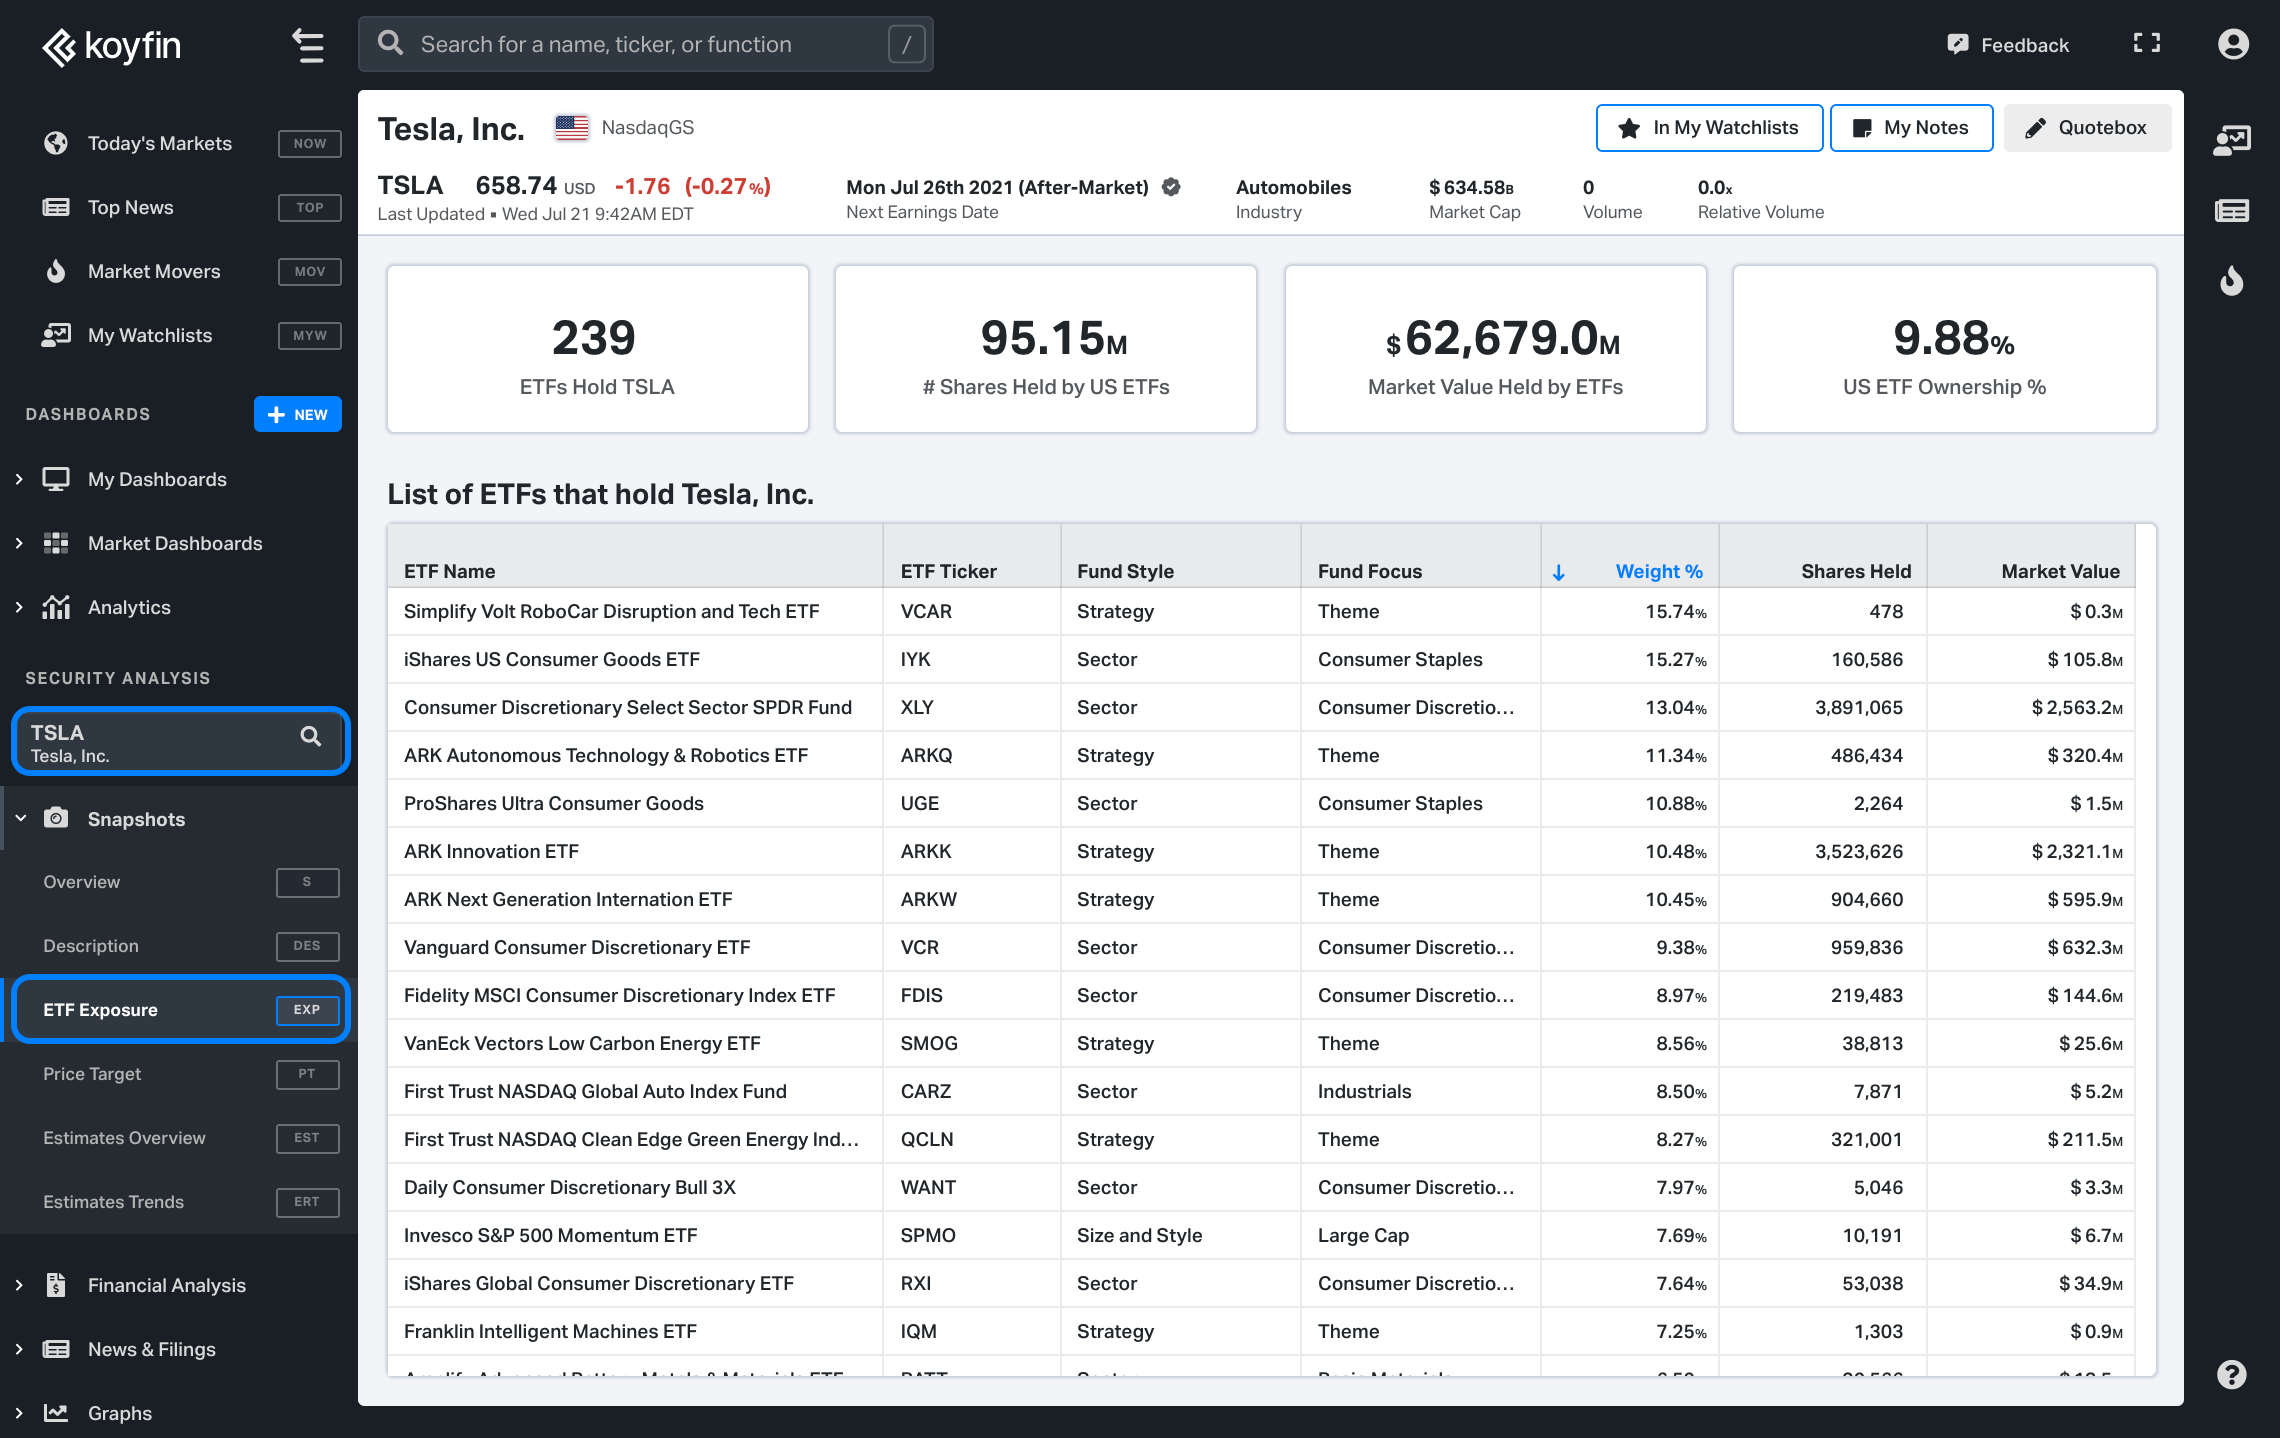Click the Feedback speech bubble icon
This screenshot has width=2280, height=1438.
[x=1957, y=44]
